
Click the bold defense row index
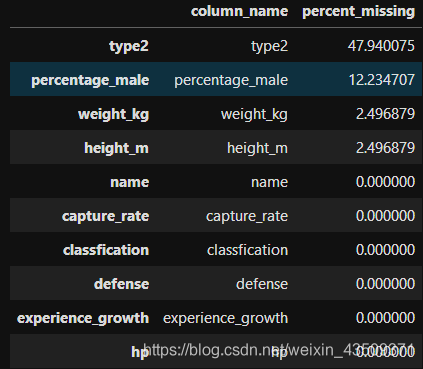point(121,284)
